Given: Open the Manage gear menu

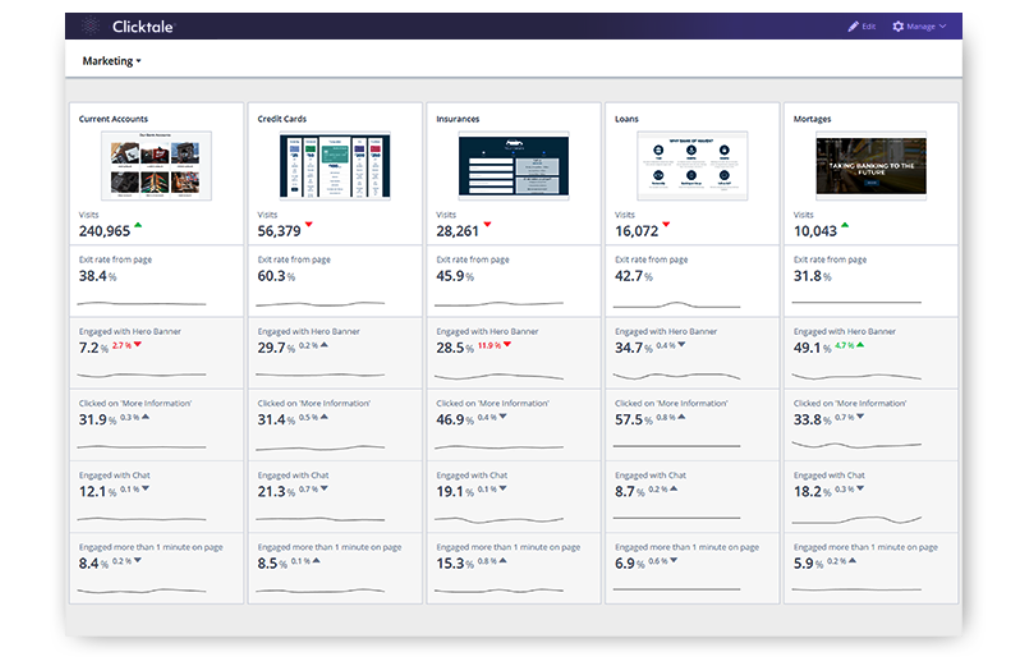Looking at the screenshot, I should [919, 26].
